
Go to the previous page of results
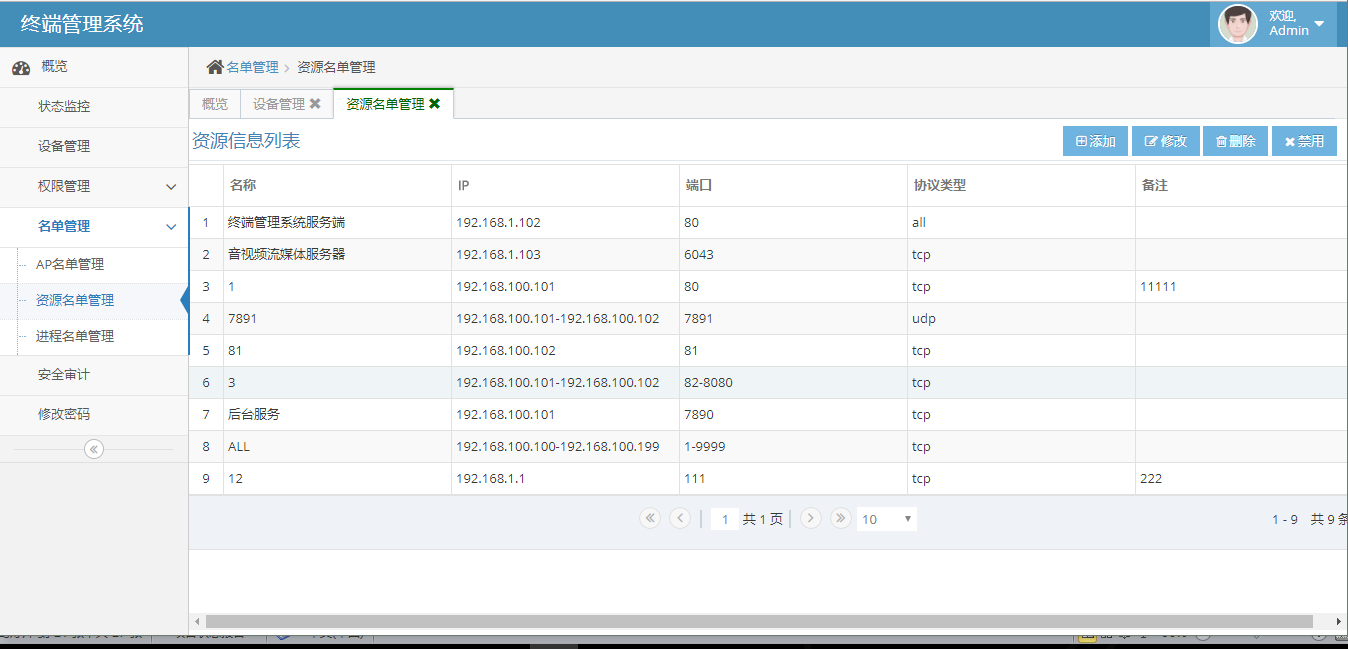pos(680,518)
